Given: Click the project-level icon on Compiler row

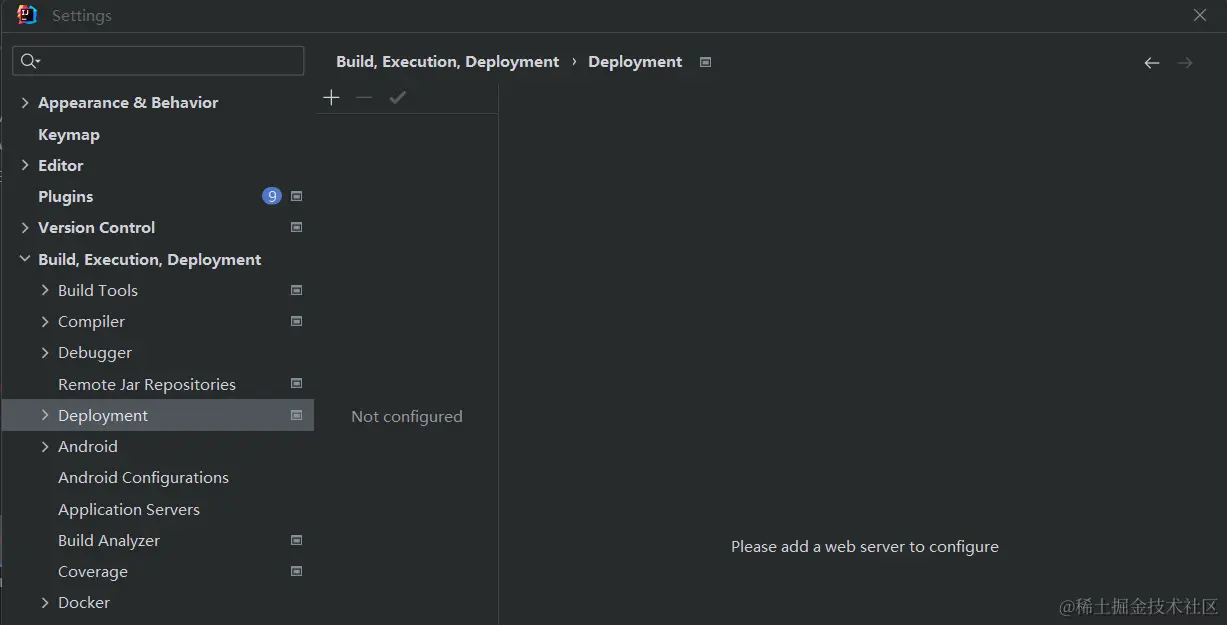Looking at the screenshot, I should [x=296, y=321].
